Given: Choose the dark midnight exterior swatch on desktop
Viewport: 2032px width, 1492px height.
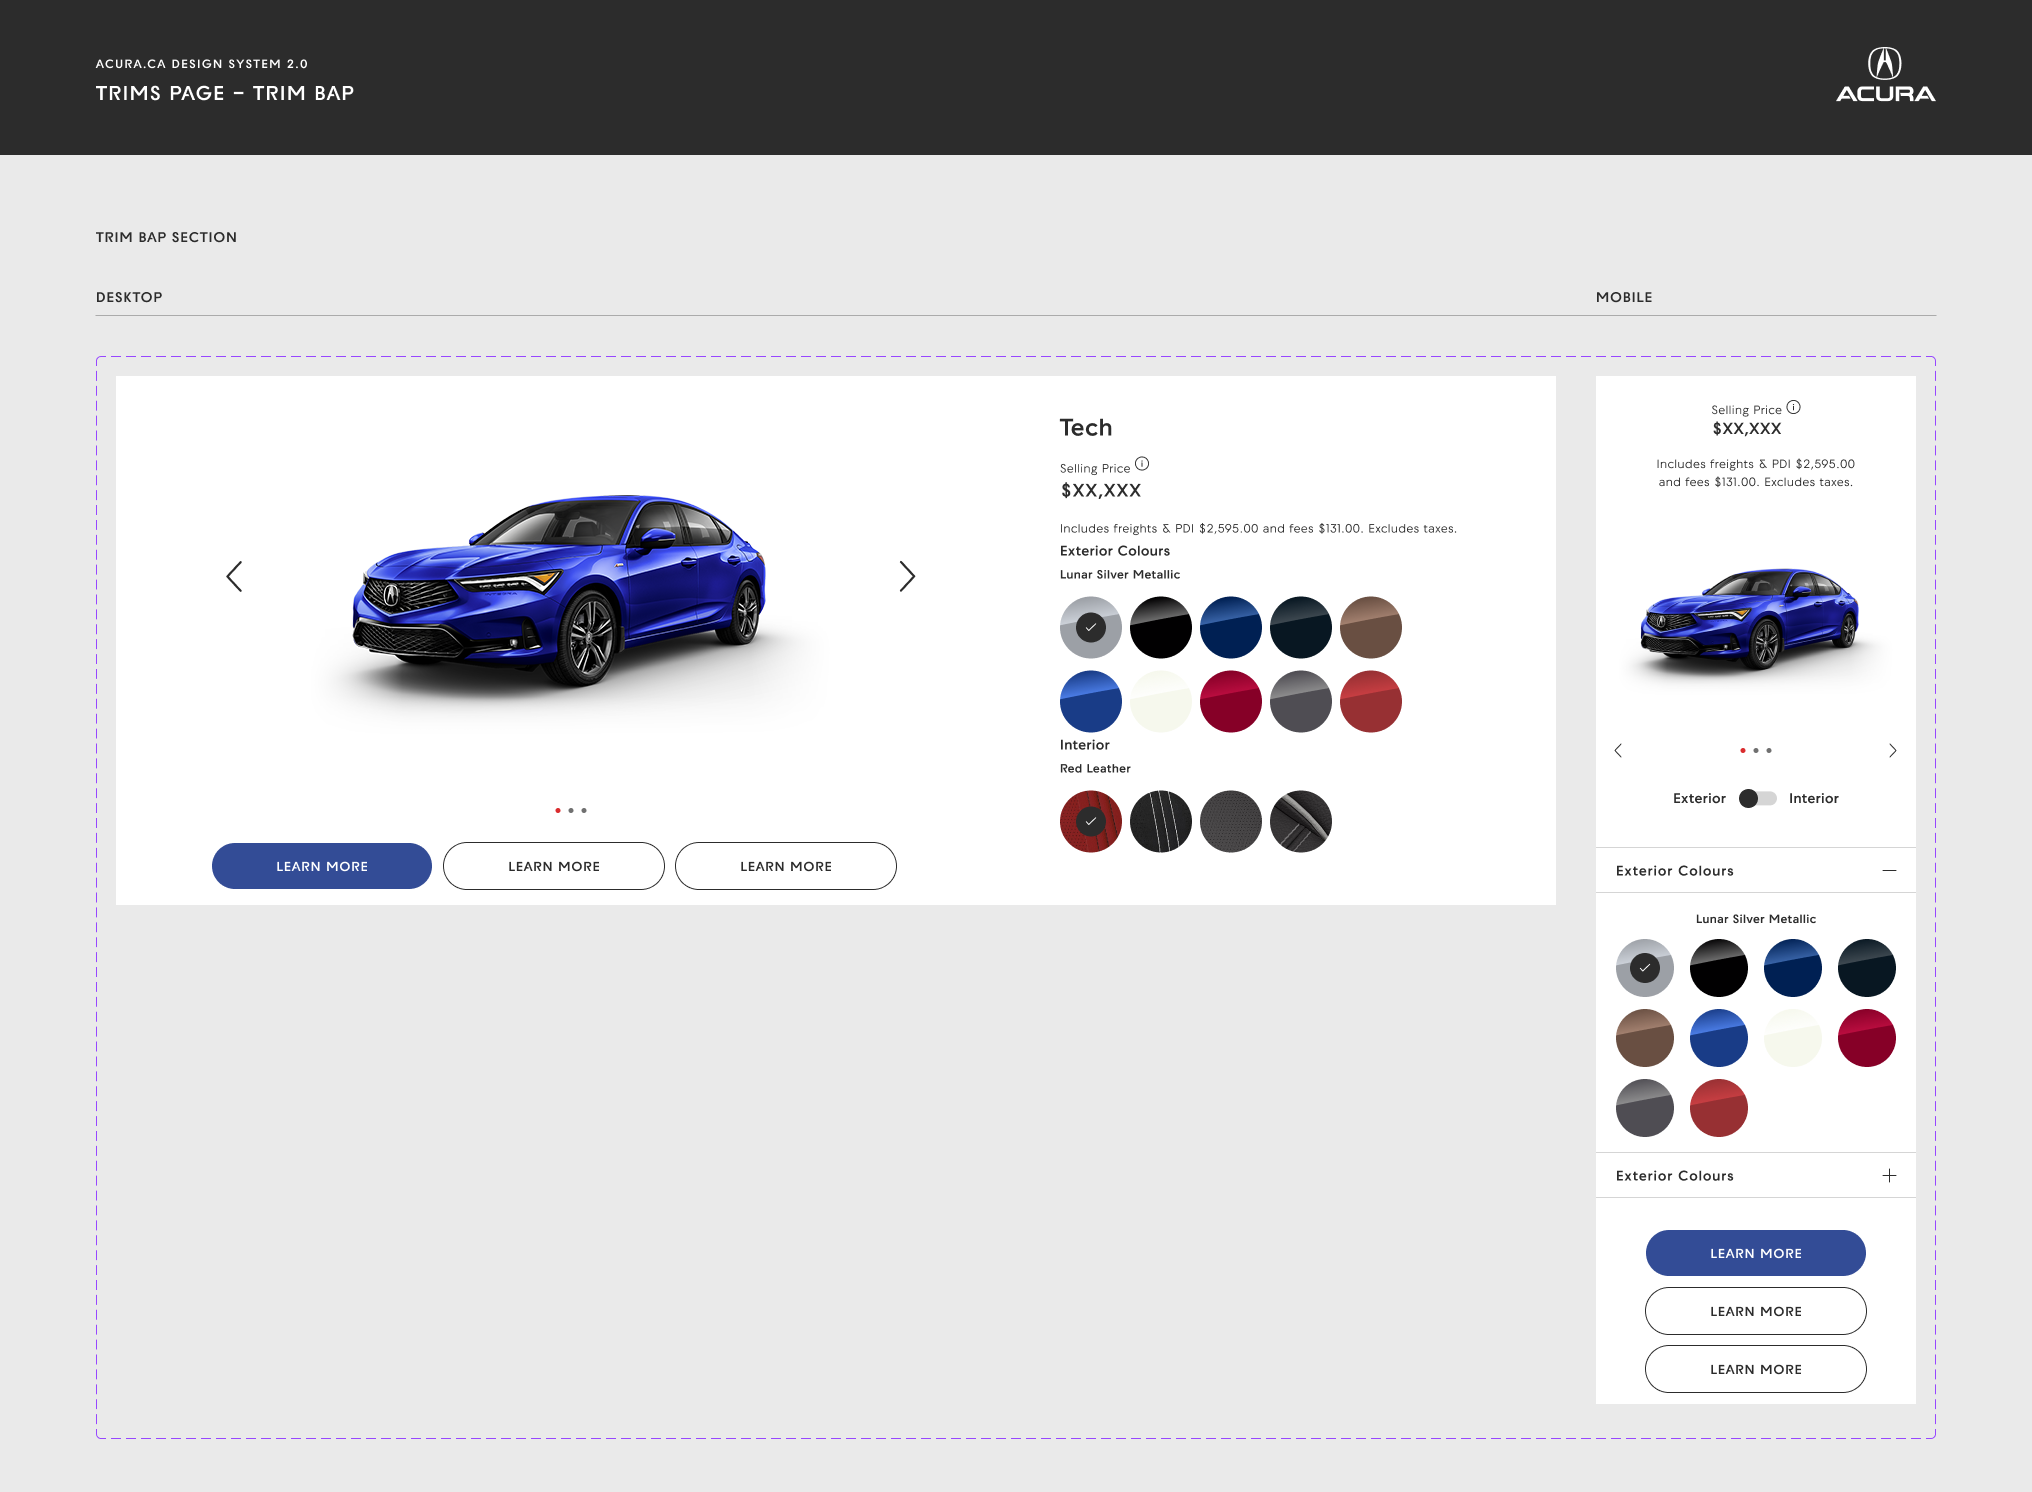Looking at the screenshot, I should 1301,628.
